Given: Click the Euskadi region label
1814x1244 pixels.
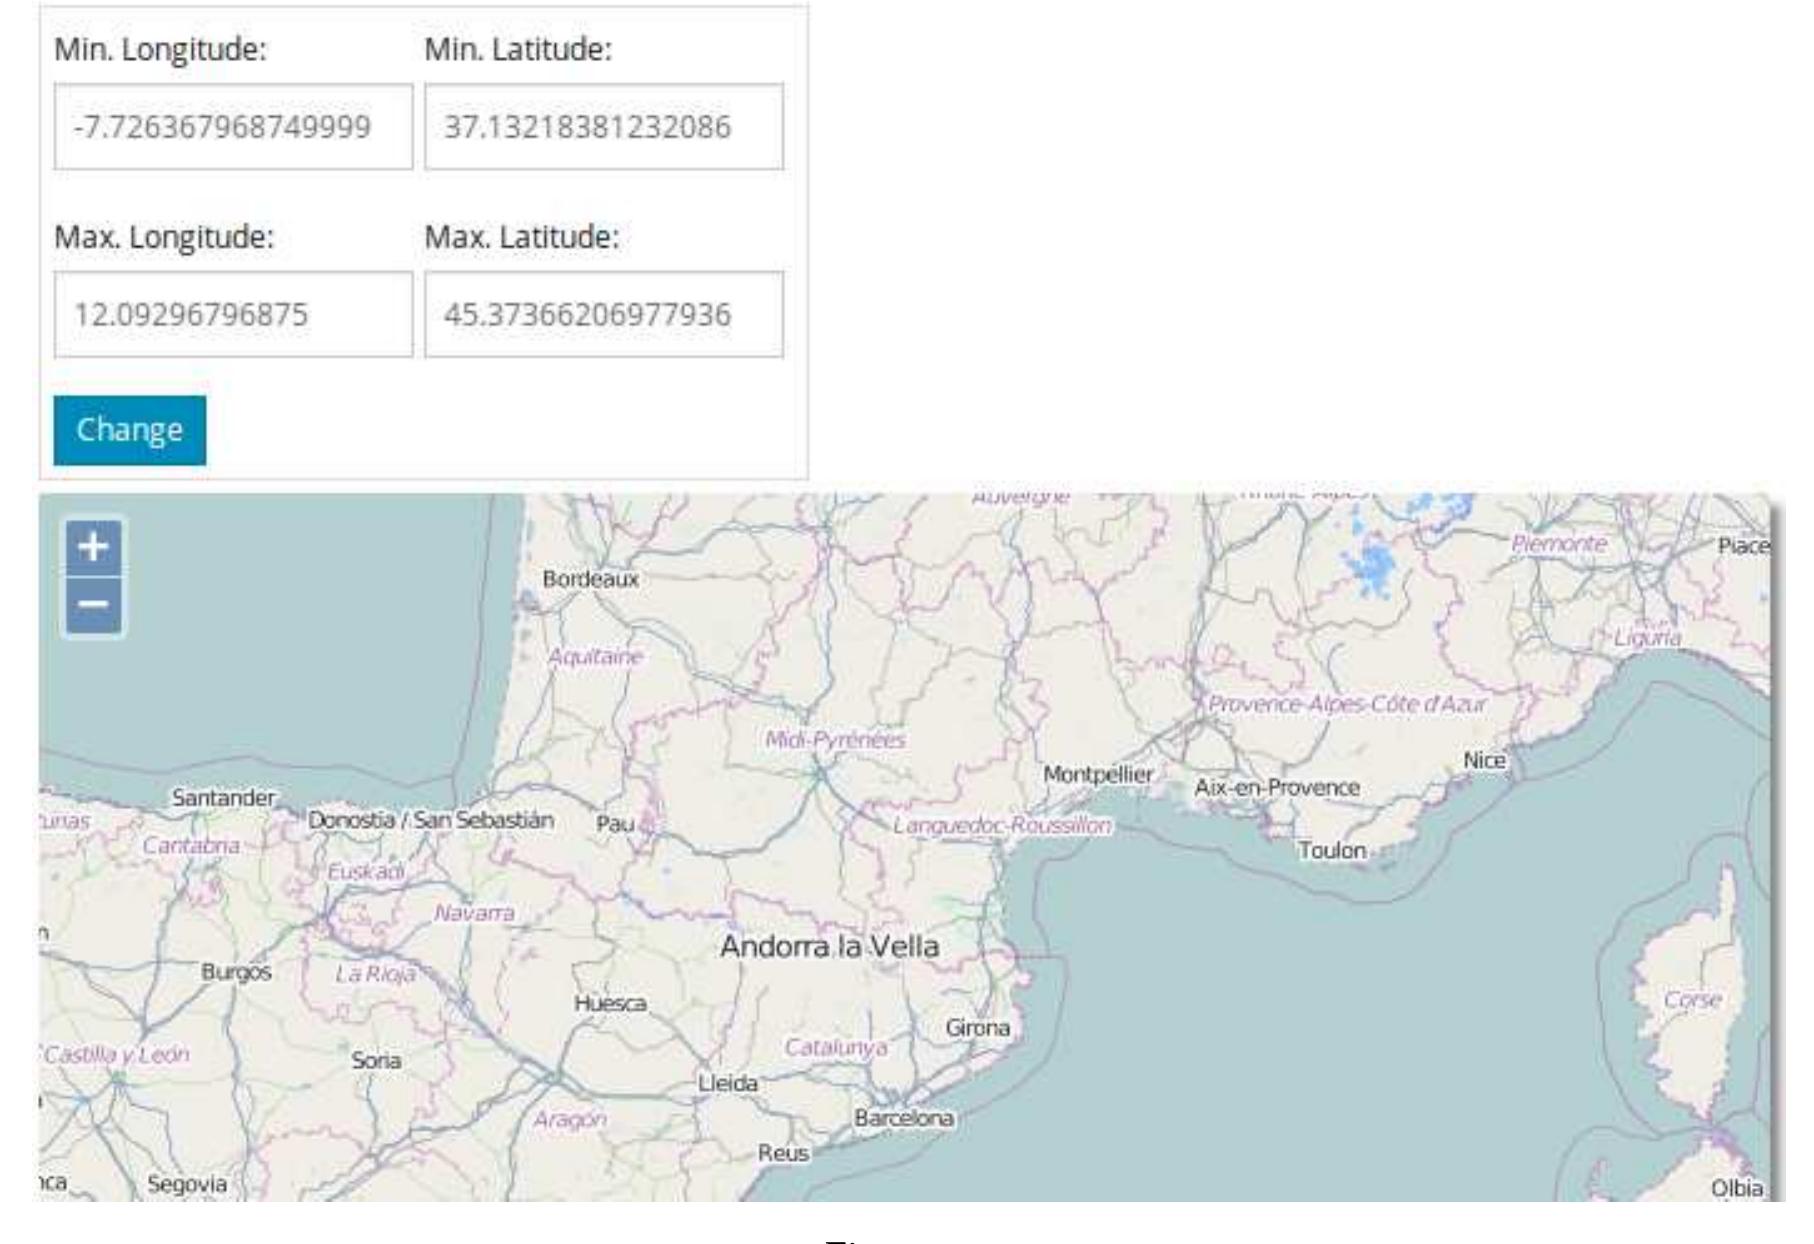Looking at the screenshot, I should pyautogui.click(x=366, y=872).
